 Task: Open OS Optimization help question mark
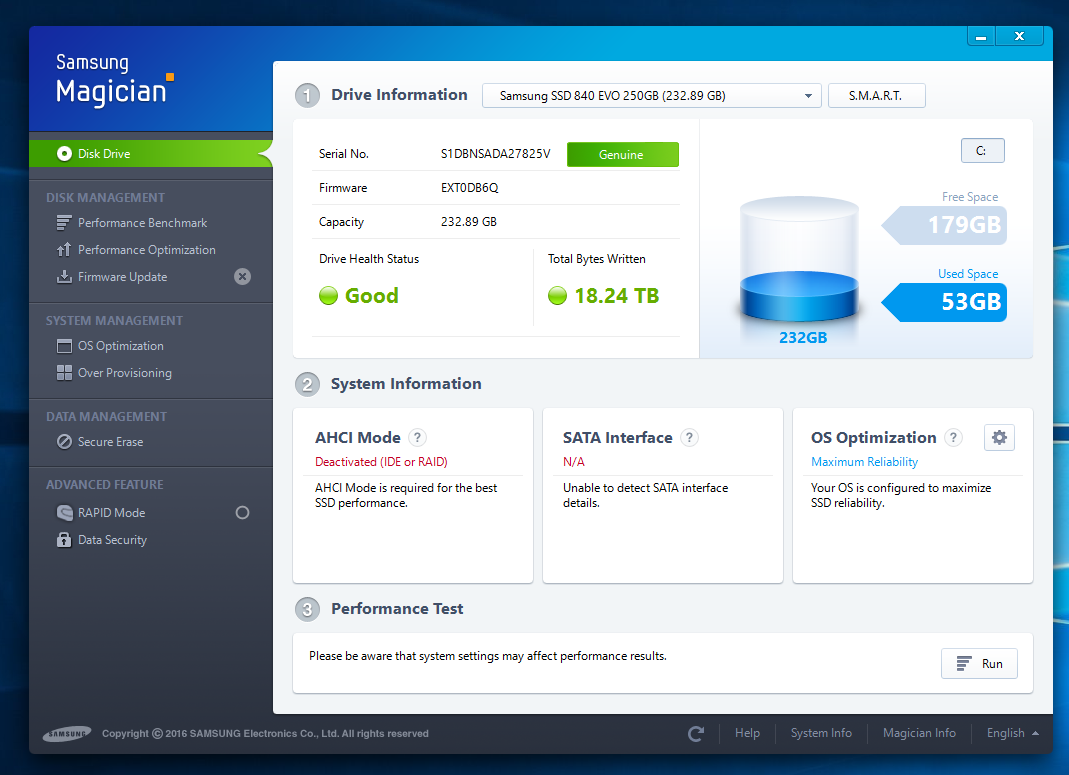(954, 438)
